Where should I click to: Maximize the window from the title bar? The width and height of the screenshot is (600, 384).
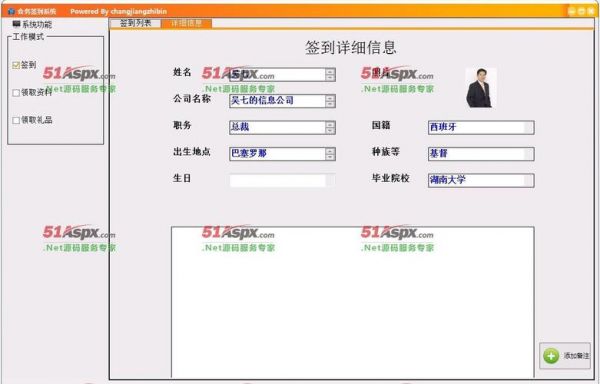(581, 11)
